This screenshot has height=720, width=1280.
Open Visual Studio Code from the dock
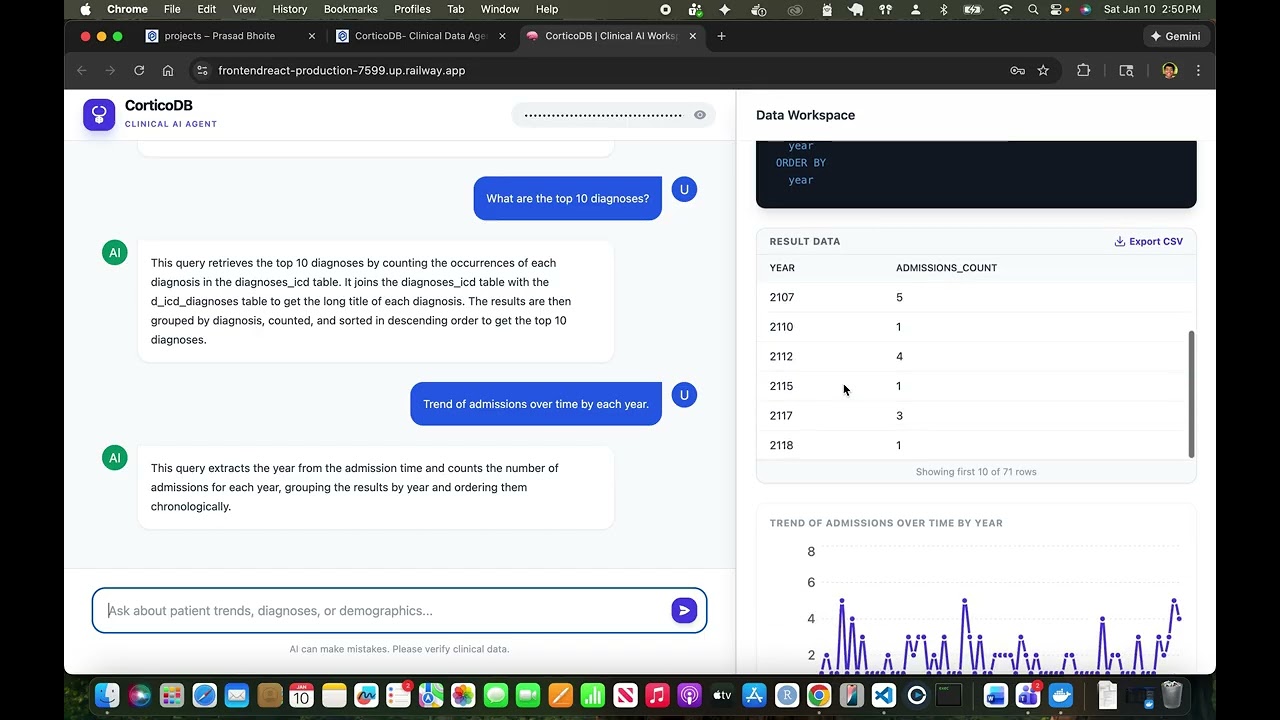(x=884, y=695)
